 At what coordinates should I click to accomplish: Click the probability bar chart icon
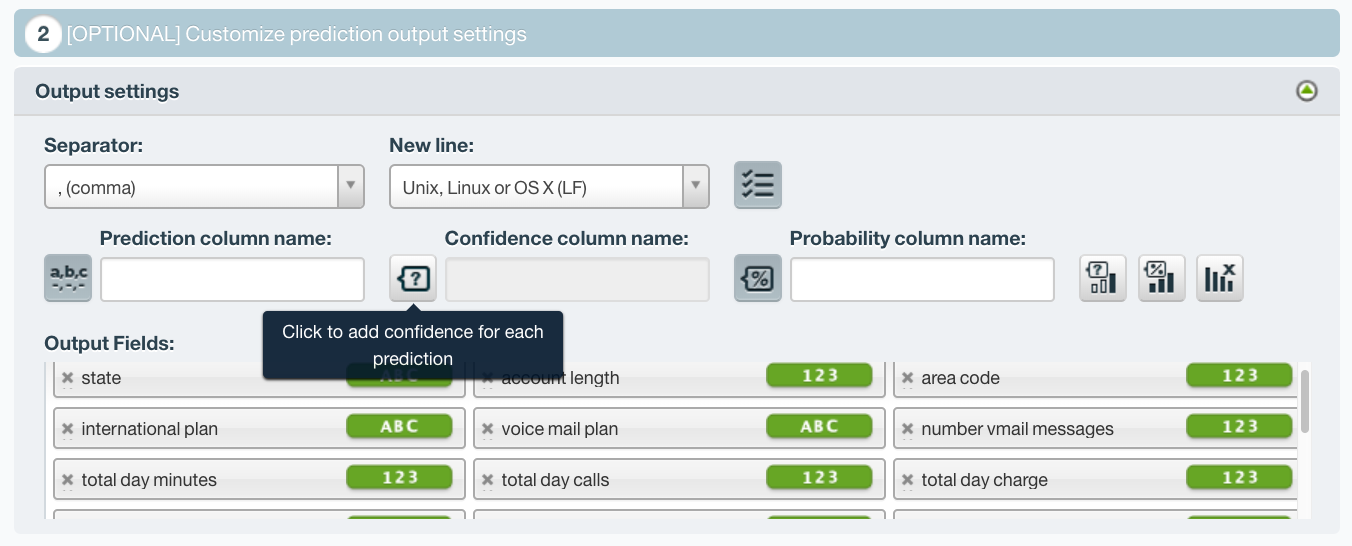1161,278
